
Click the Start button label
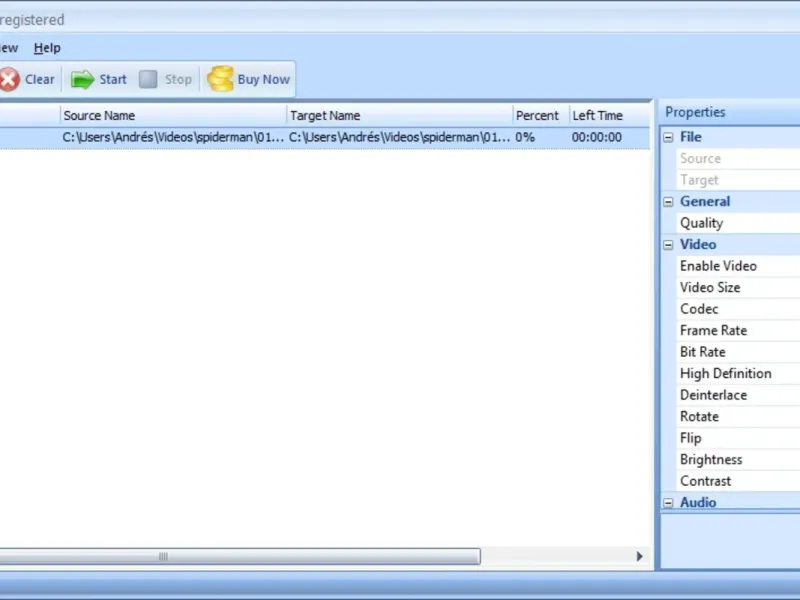113,80
